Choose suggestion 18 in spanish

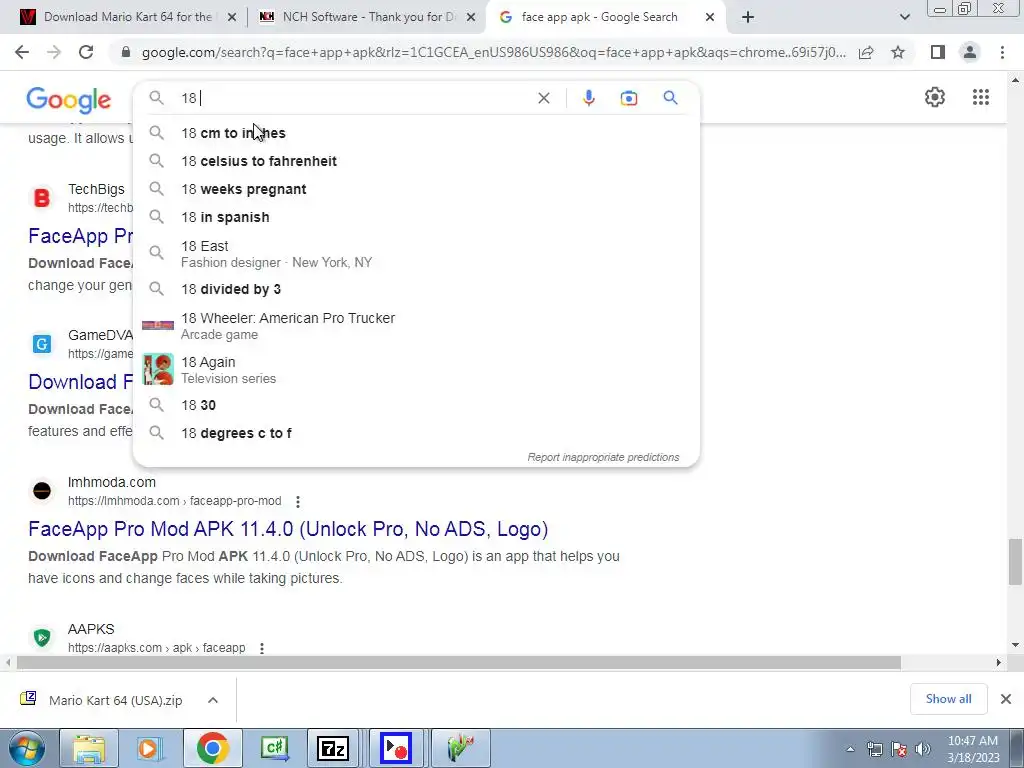(x=416, y=217)
